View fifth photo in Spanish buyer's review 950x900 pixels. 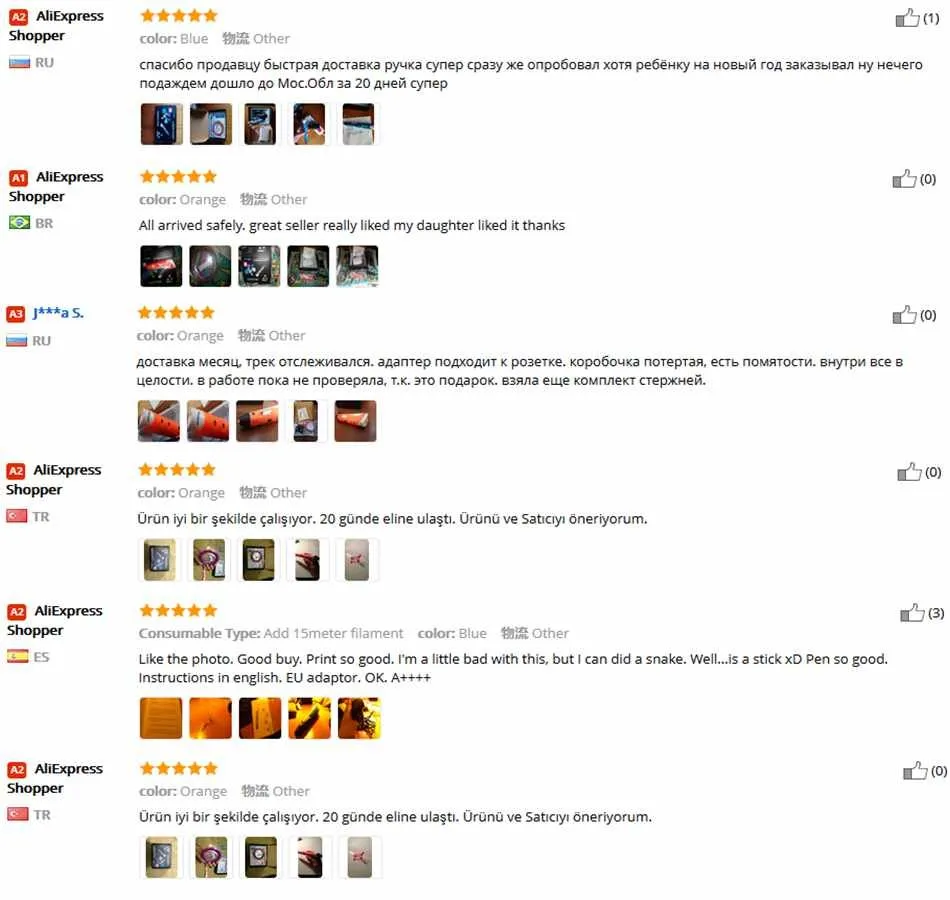point(359,718)
